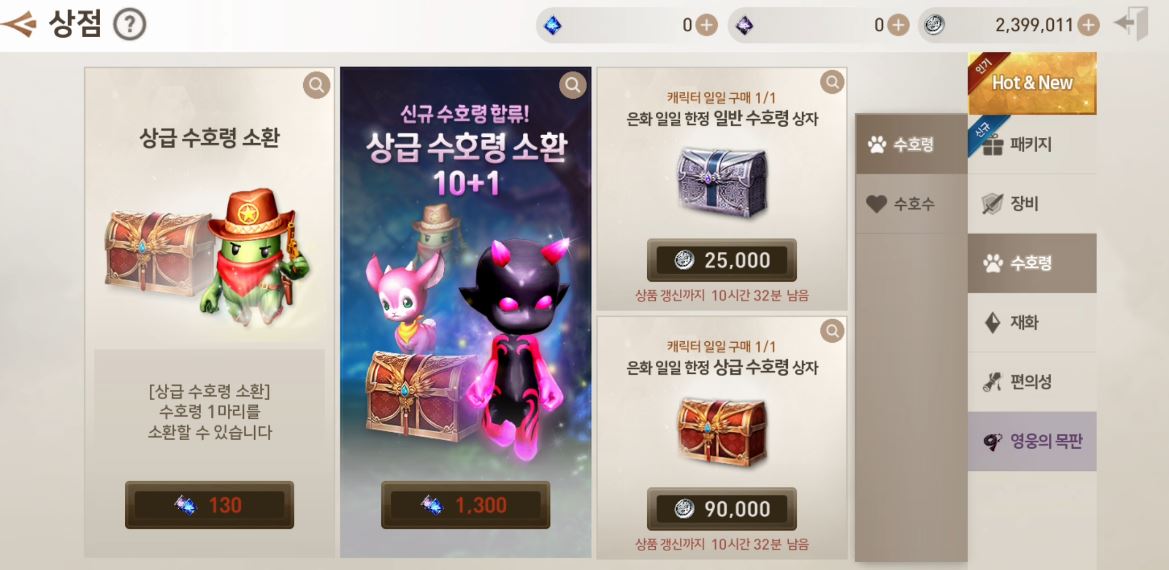
Task: Select the 수호령 paw sub-tab
Action: (x=911, y=145)
